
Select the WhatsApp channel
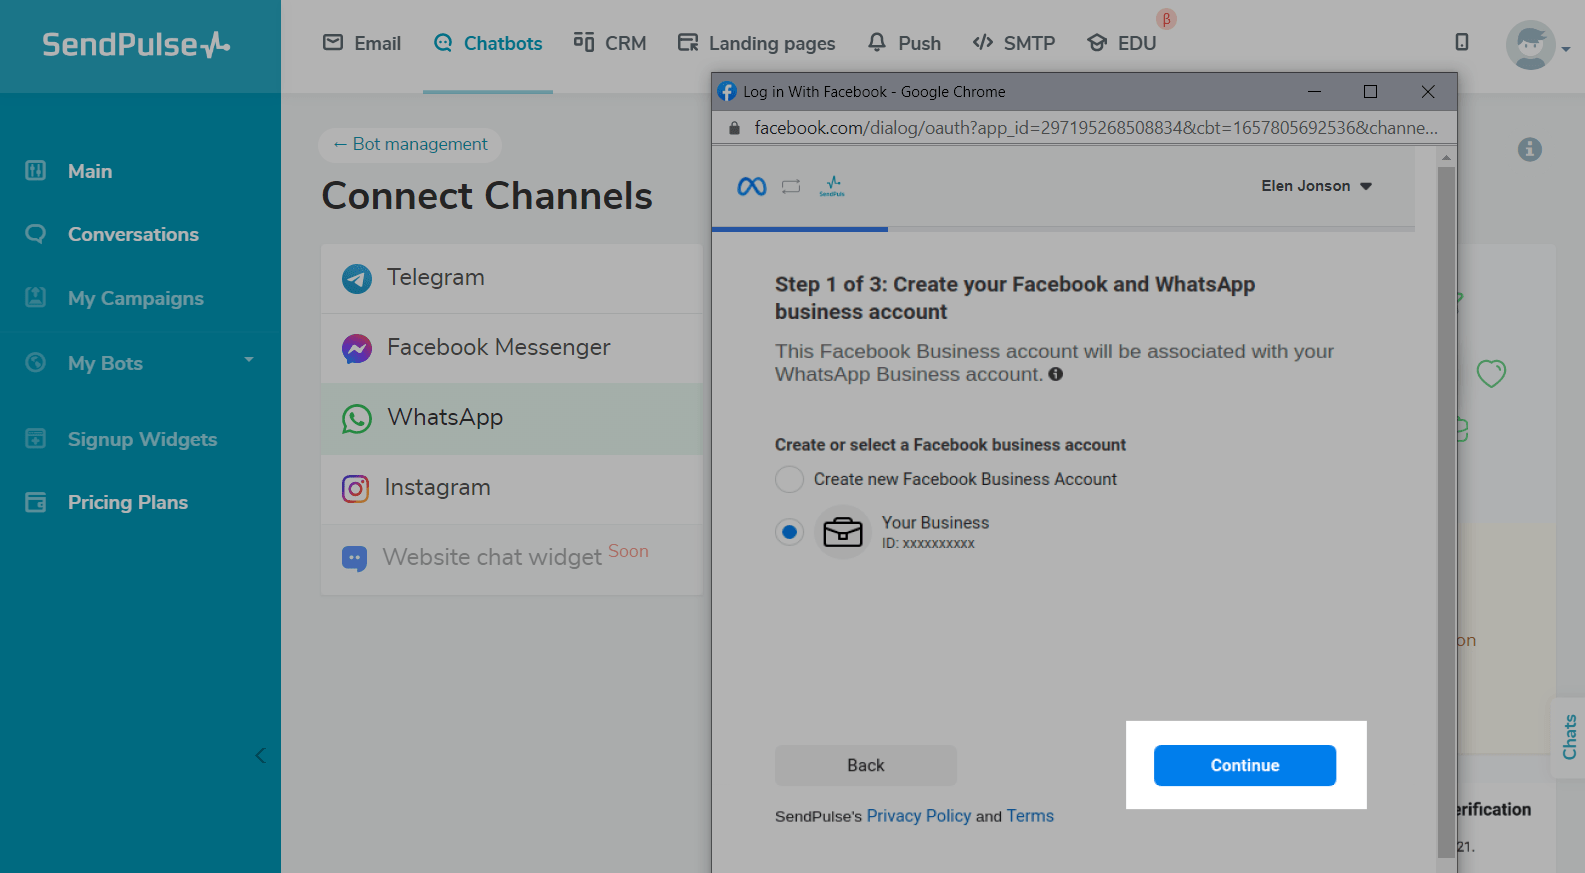click(x=512, y=418)
